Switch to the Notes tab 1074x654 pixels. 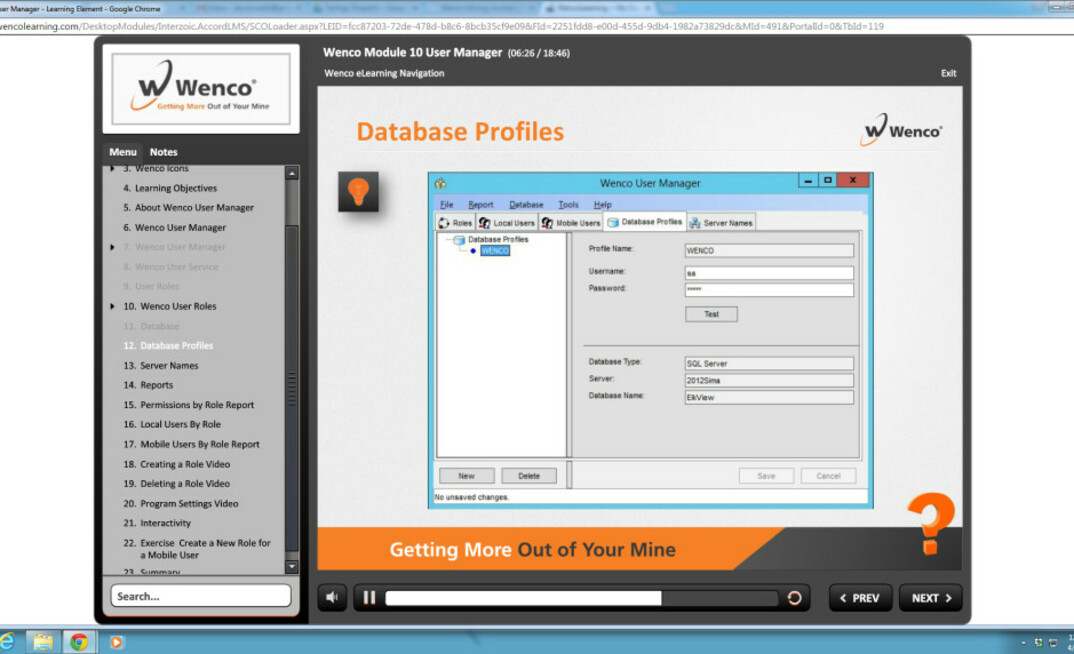point(163,152)
